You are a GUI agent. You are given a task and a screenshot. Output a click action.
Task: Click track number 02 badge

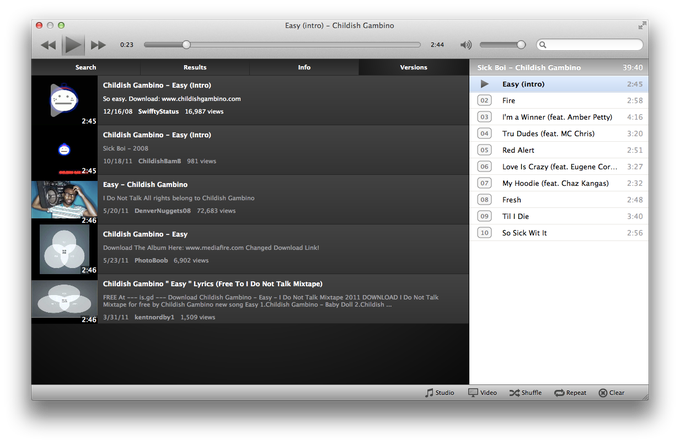[484, 101]
